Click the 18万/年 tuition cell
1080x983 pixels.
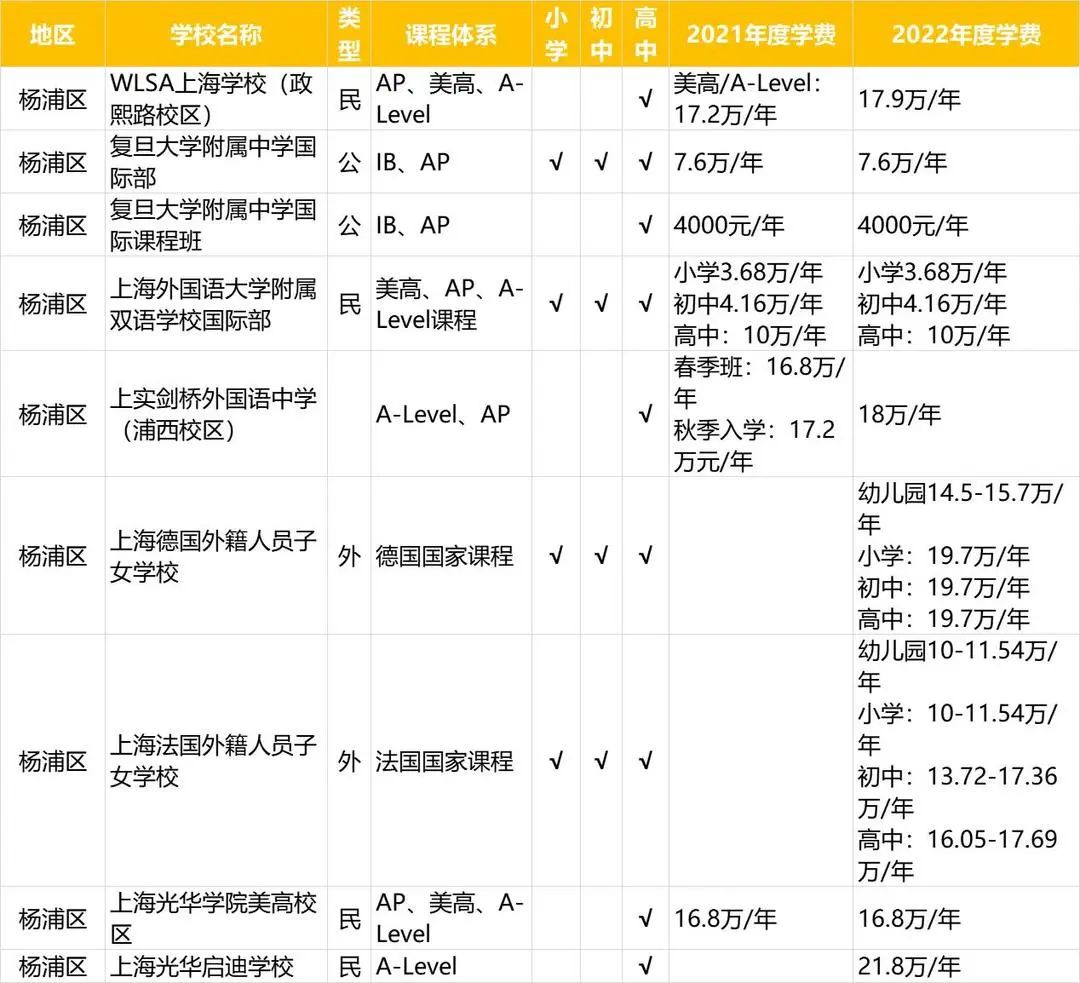click(x=966, y=414)
